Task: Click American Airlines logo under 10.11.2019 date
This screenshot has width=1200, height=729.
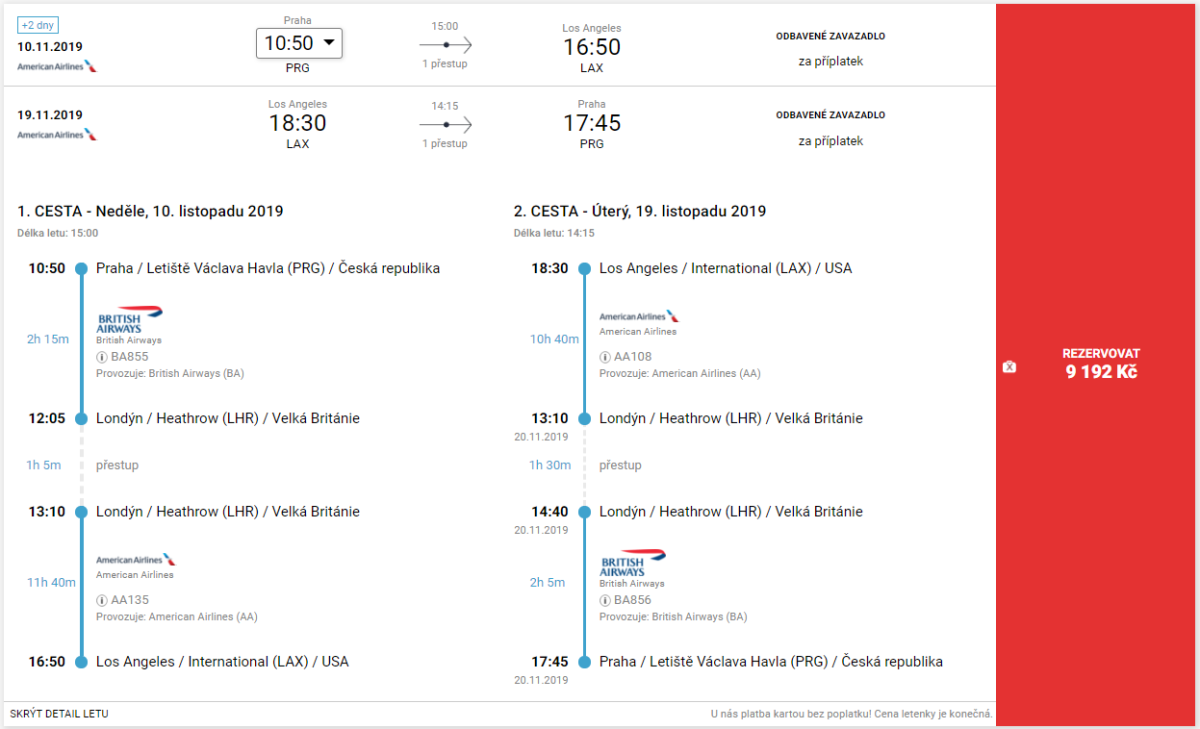Action: [x=57, y=66]
